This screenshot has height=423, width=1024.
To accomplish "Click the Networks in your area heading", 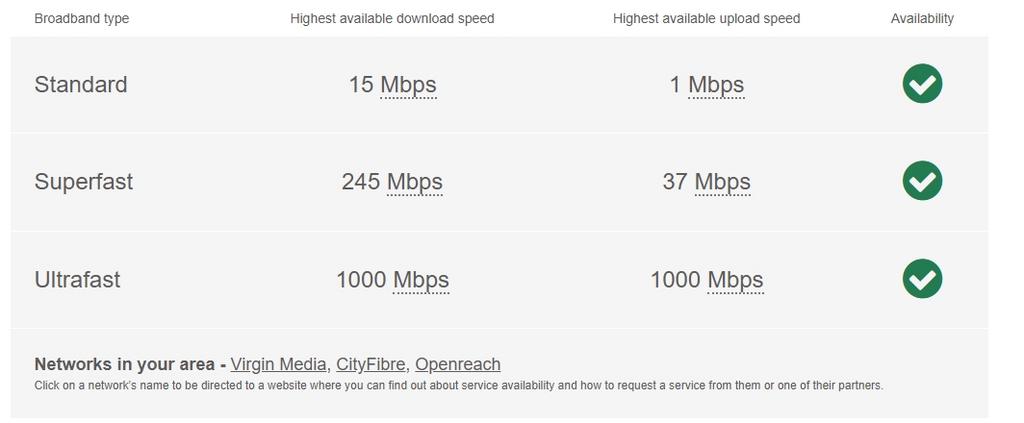I will [124, 365].
